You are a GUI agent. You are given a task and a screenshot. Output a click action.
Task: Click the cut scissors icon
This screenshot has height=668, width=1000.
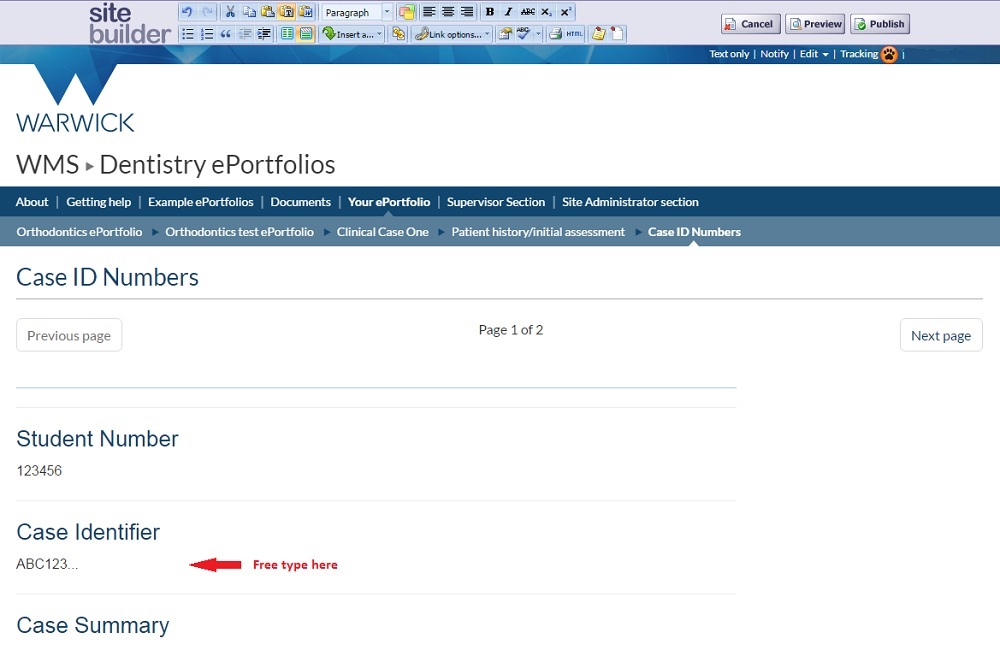click(230, 12)
